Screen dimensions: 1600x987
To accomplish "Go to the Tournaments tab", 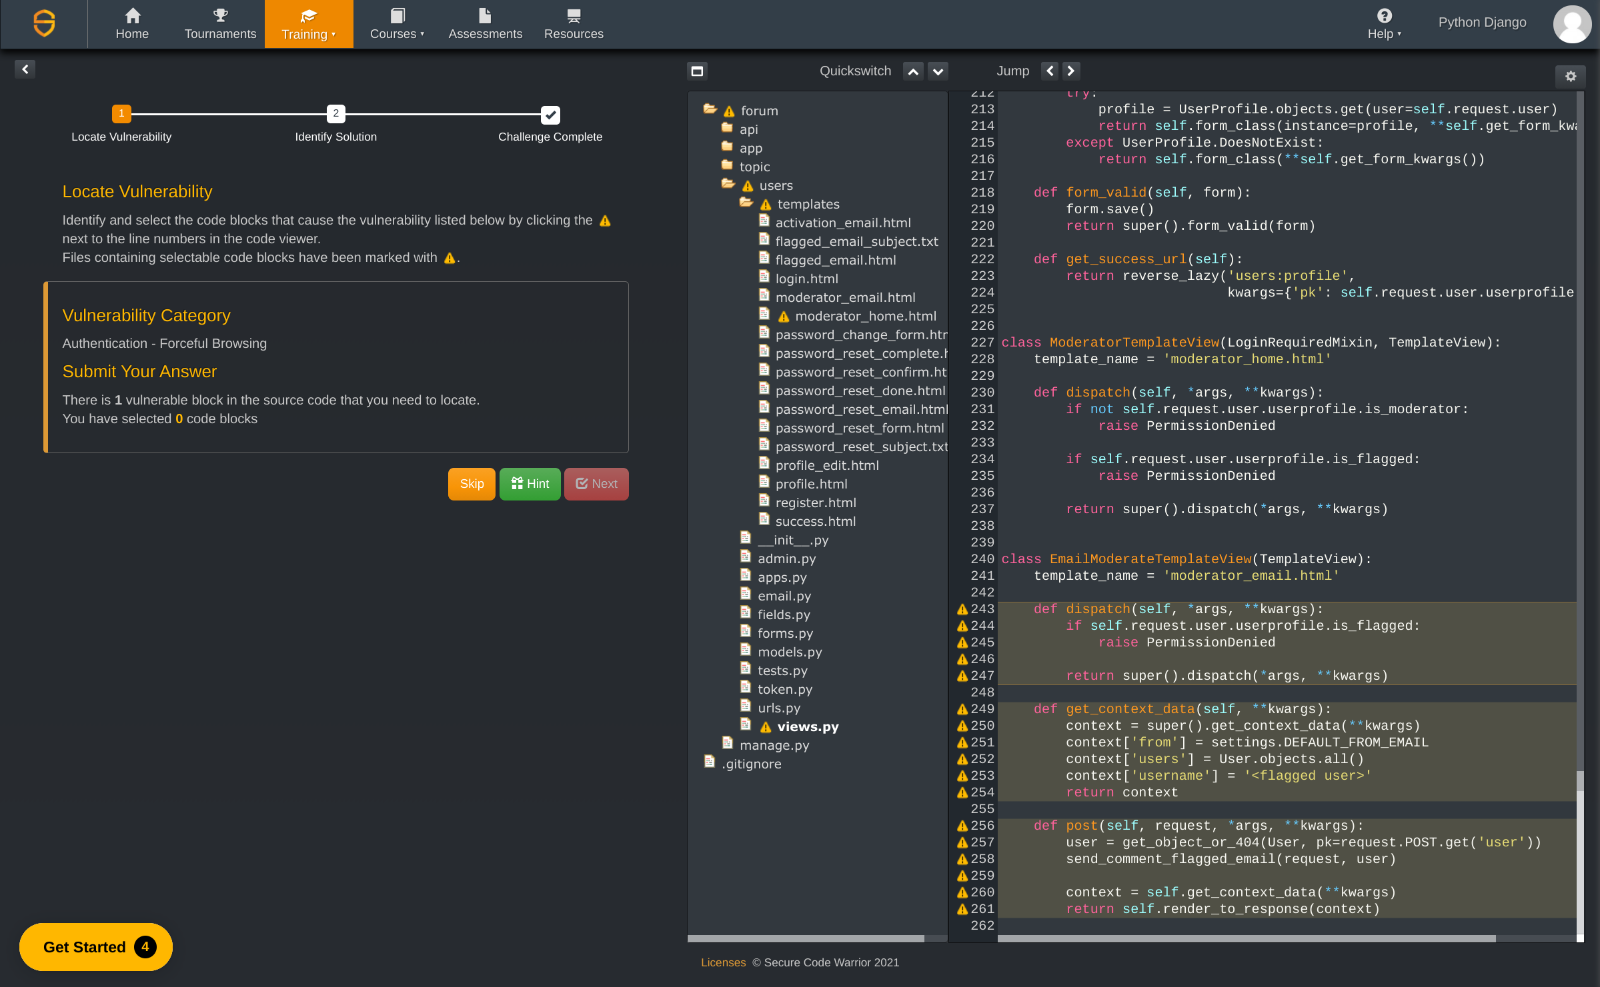I will click(x=220, y=24).
